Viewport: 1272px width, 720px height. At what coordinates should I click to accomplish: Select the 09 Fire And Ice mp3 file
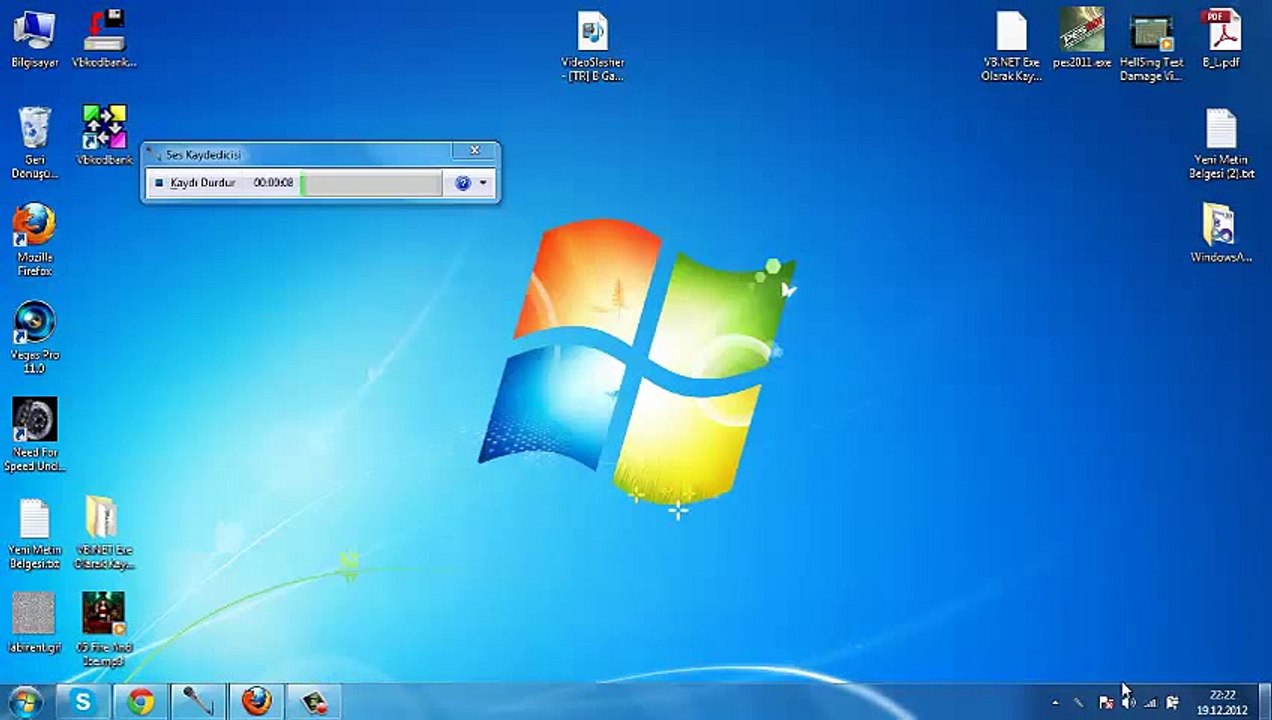(104, 629)
